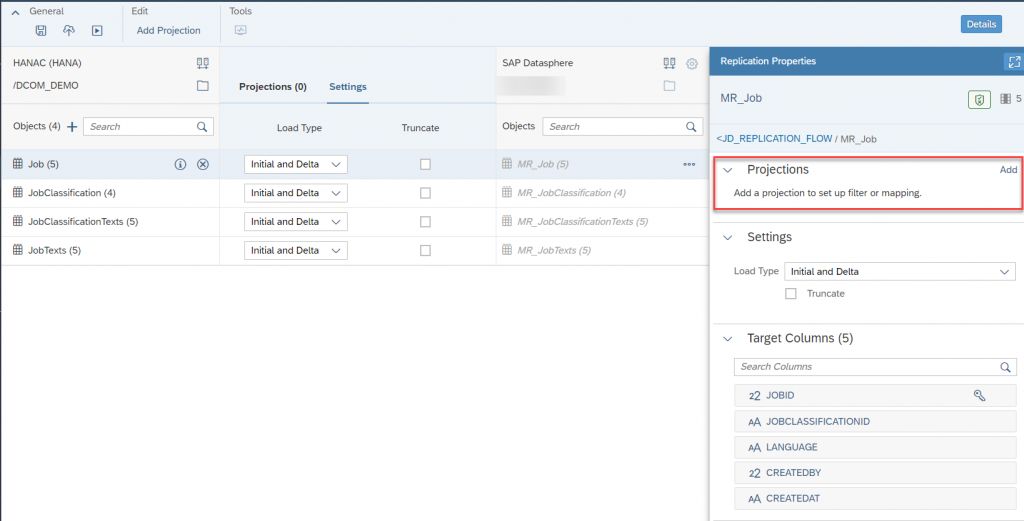The image size is (1024, 521).
Task: Collapse the Projections section chevron
Action: coord(728,170)
